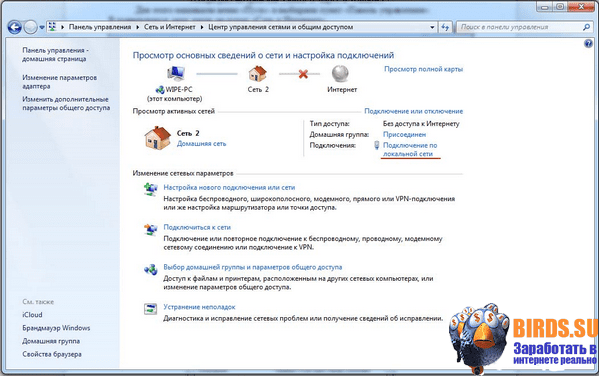599x376 pixels.
Task: Expand arrow after Панель управления breadcrumb
Action: click(x=138, y=27)
